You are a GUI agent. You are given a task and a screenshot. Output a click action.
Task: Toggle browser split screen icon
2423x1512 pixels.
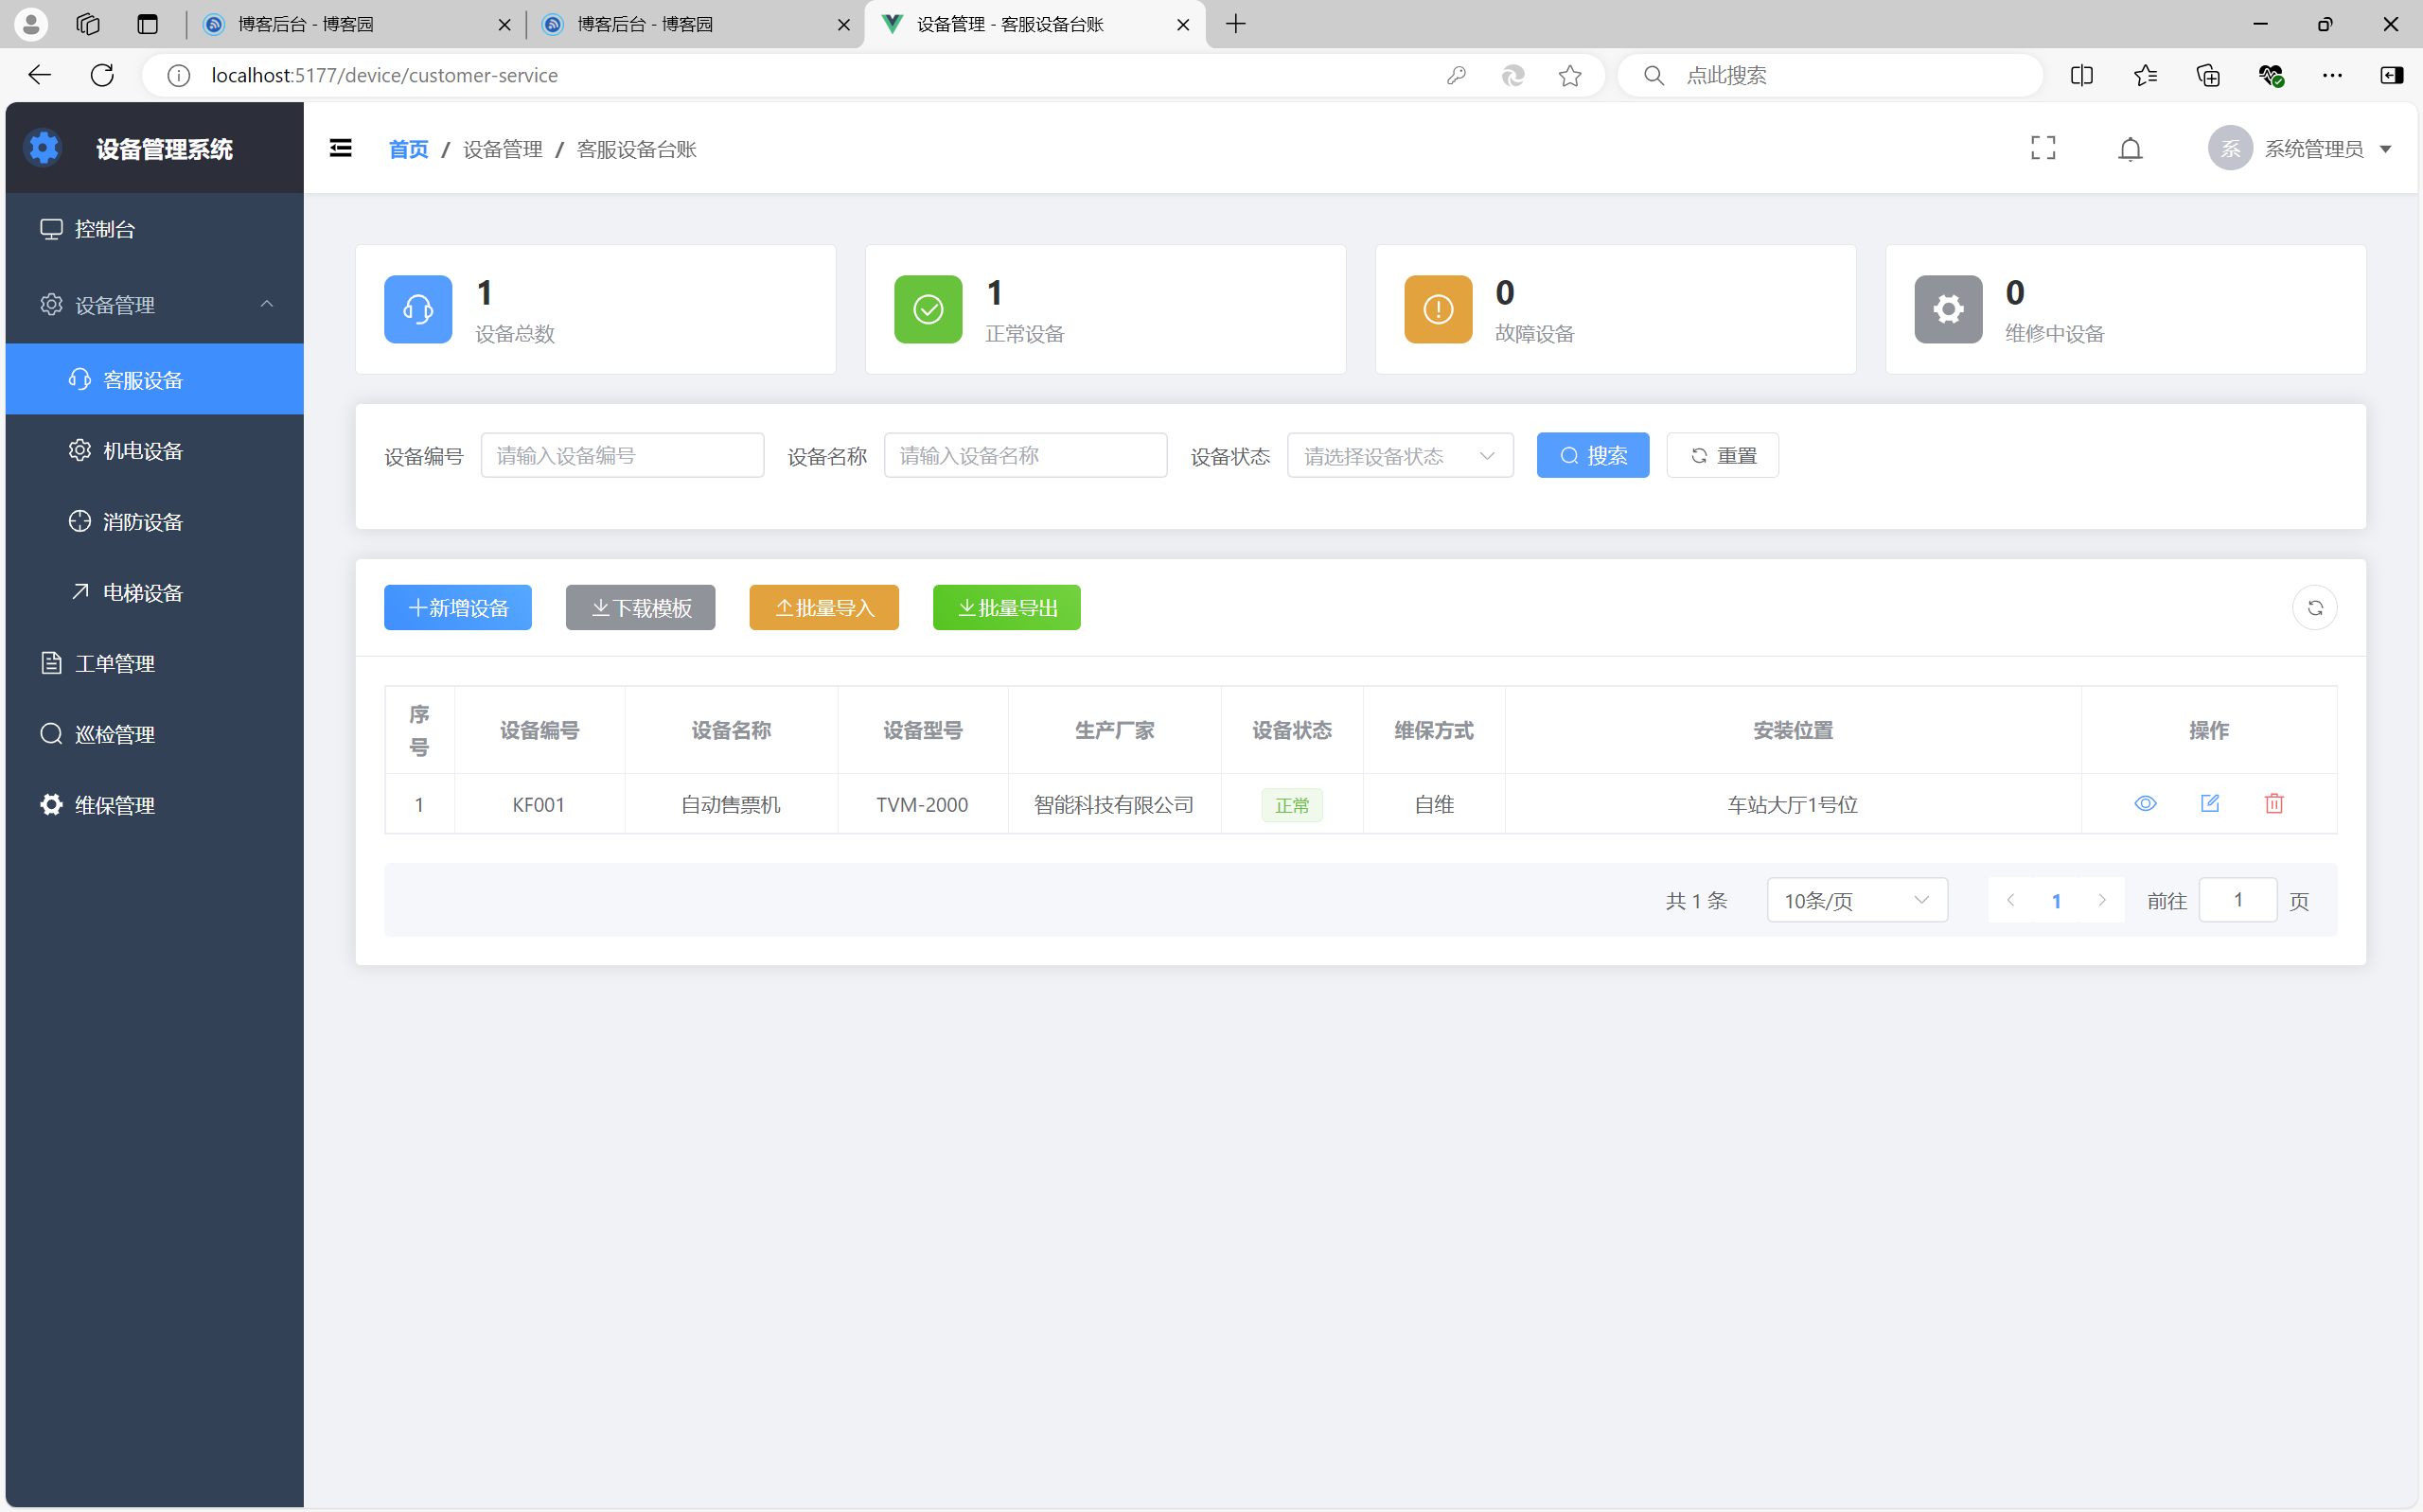click(x=2081, y=75)
